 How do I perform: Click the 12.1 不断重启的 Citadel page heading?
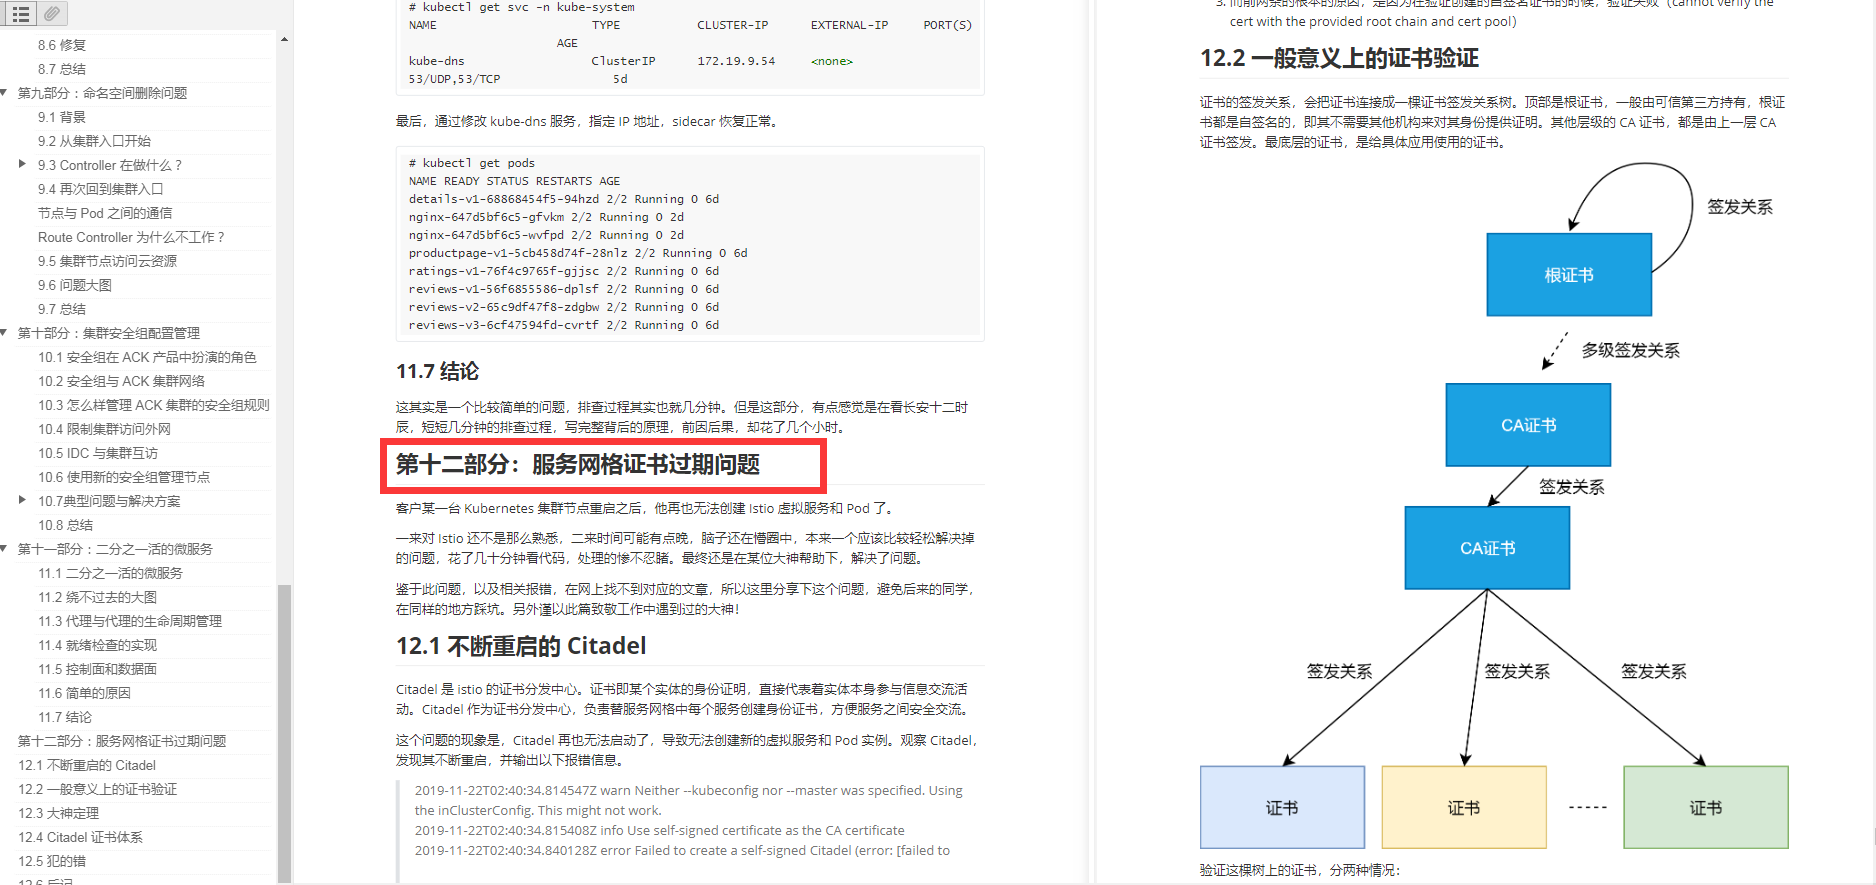521,646
